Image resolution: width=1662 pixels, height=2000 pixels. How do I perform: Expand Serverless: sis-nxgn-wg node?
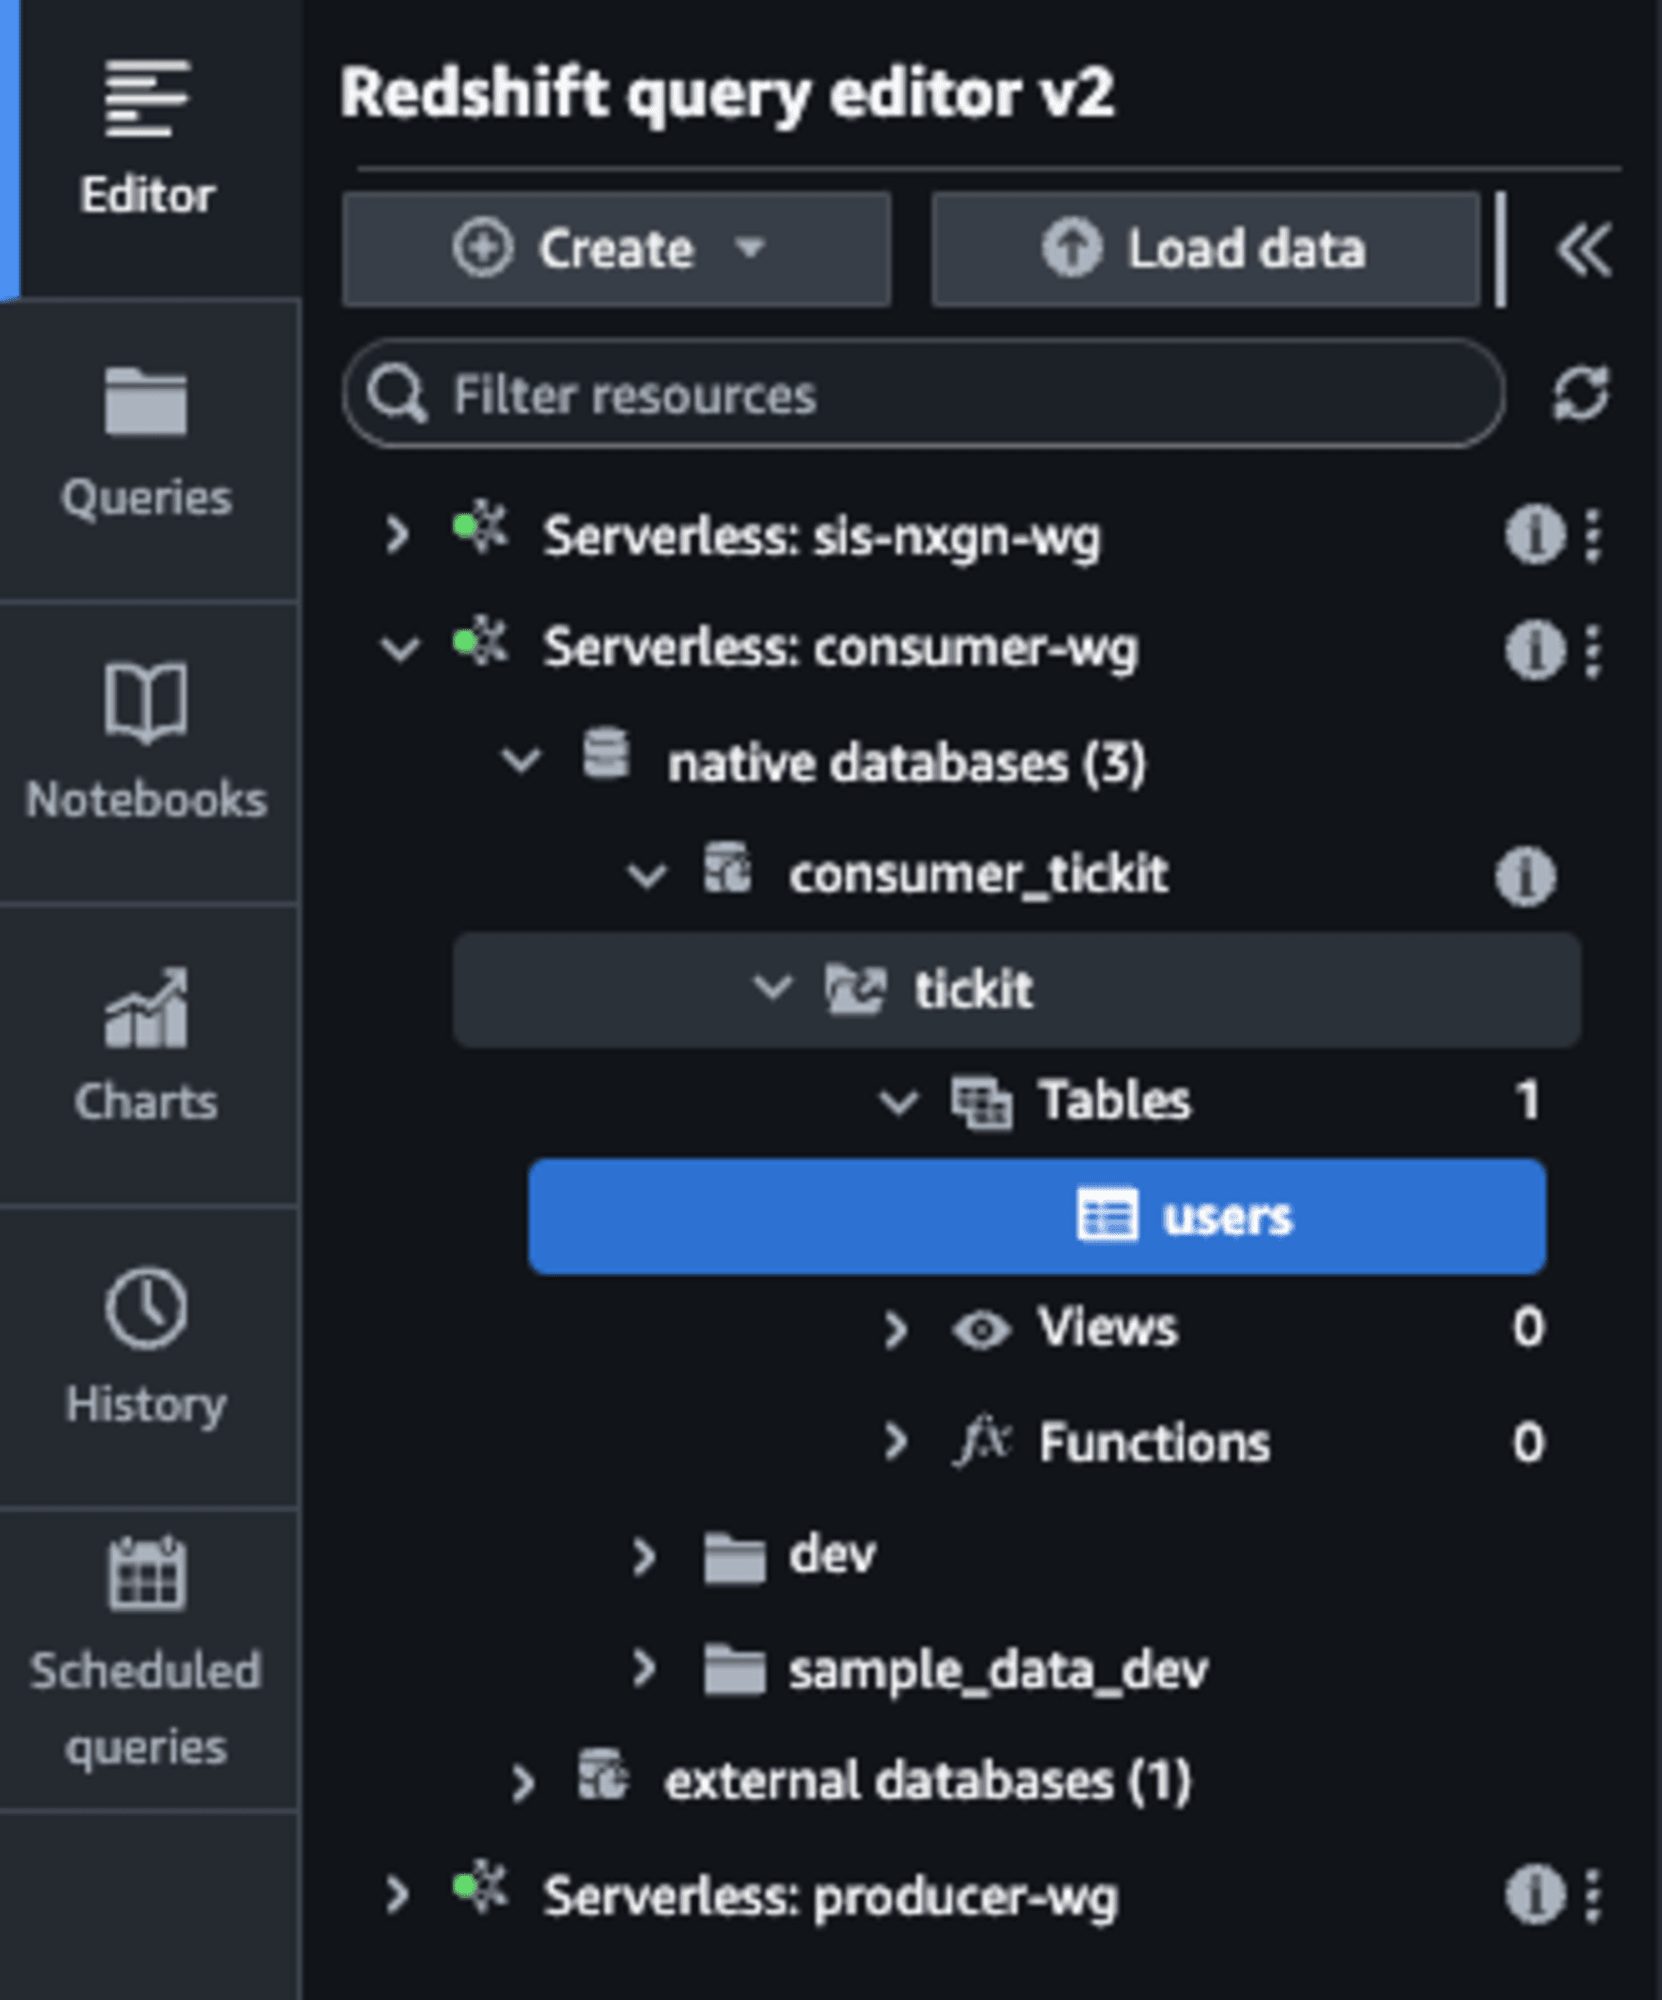(397, 535)
